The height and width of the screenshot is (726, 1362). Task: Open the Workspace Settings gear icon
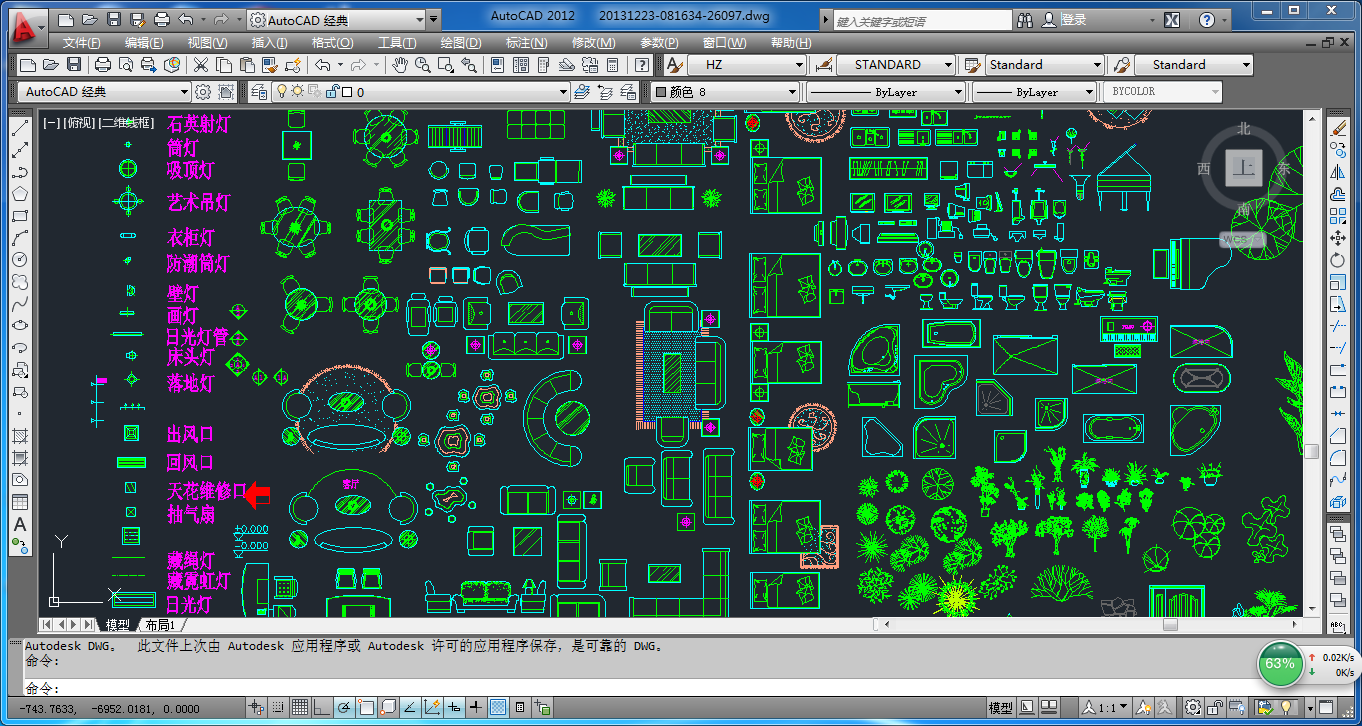[x=203, y=92]
